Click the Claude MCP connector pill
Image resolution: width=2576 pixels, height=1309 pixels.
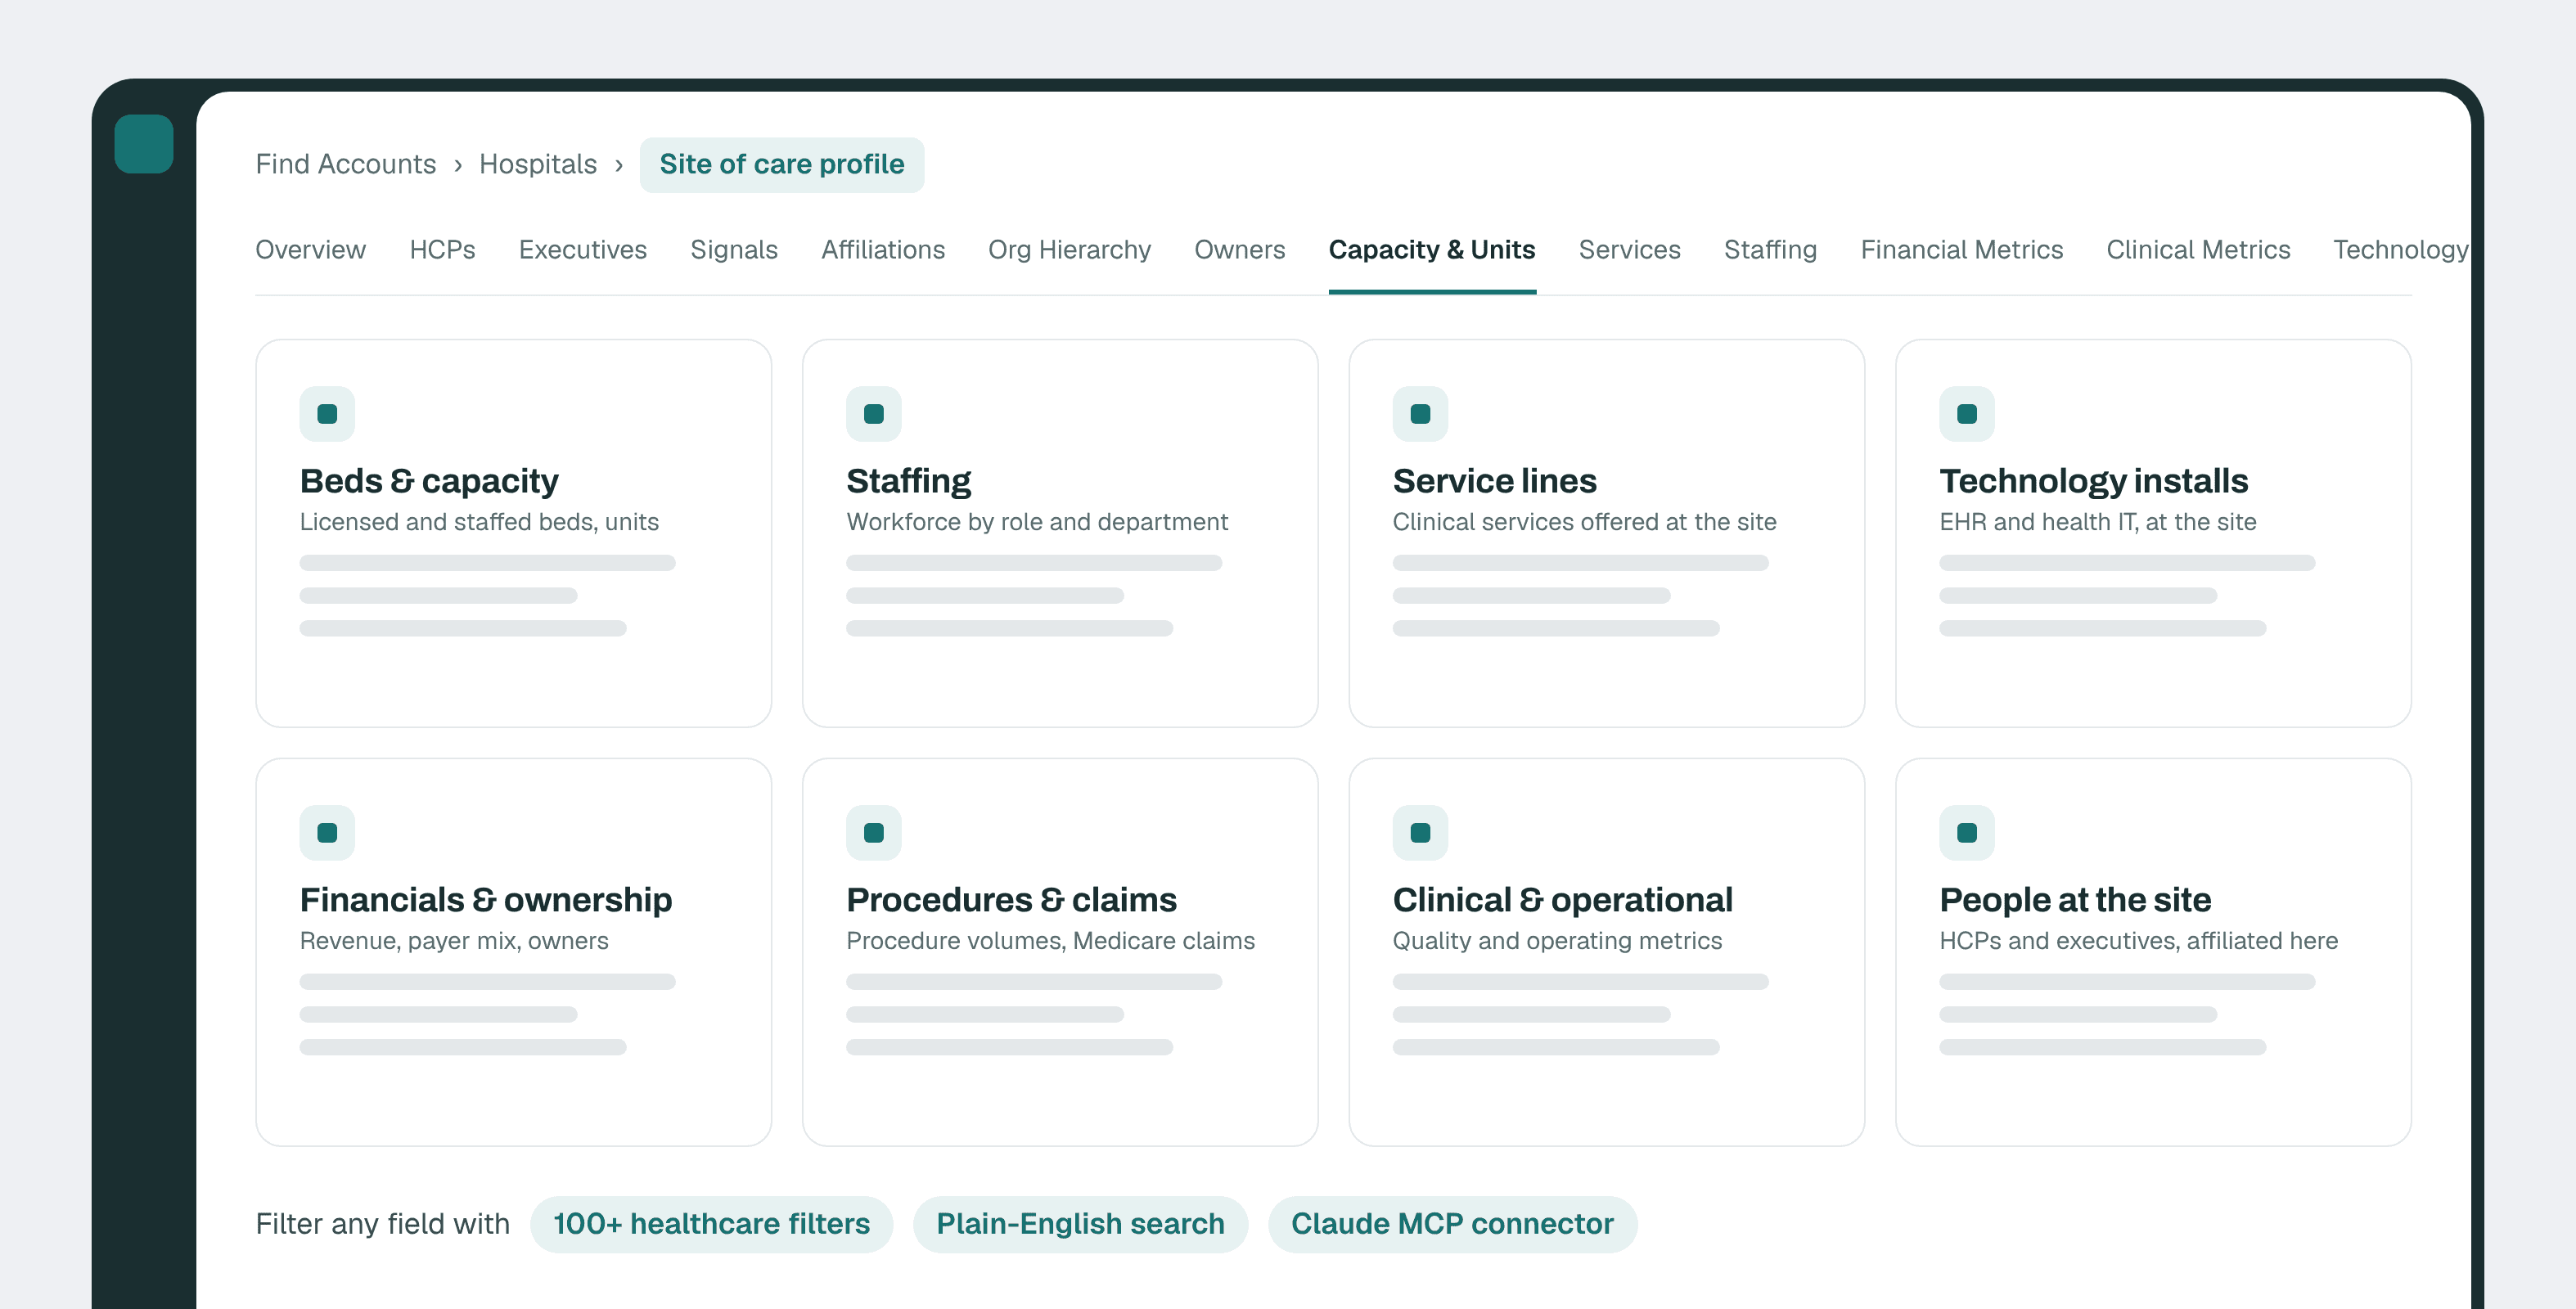pyautogui.click(x=1453, y=1224)
